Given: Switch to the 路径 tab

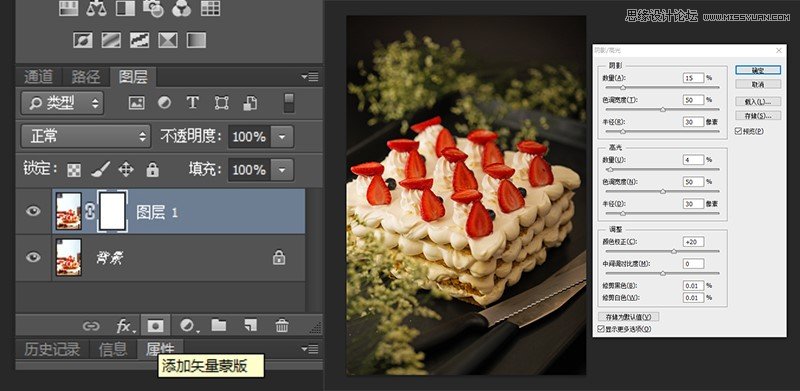Looking at the screenshot, I should [86, 77].
